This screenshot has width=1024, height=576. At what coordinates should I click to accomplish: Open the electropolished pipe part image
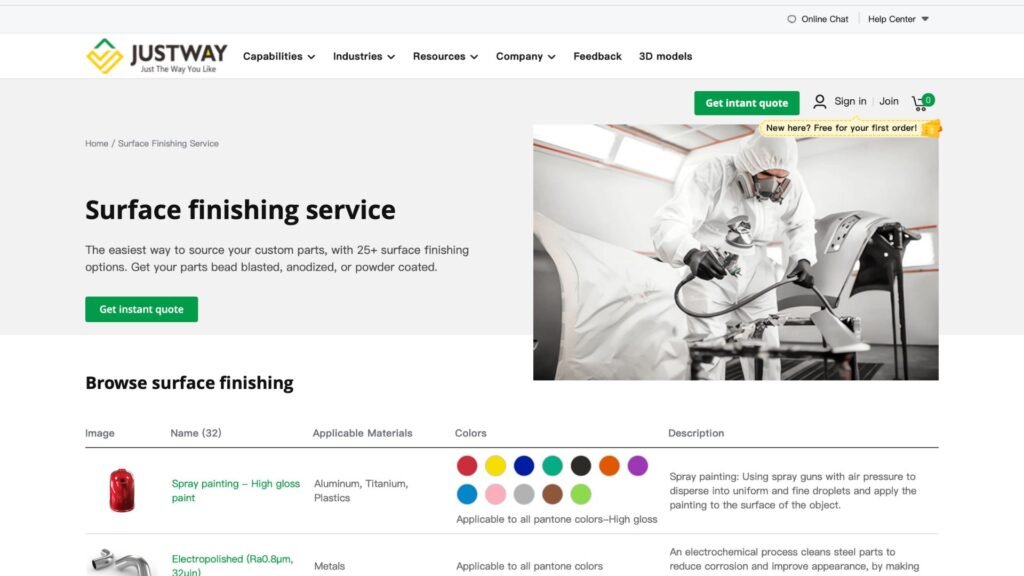[x=121, y=563]
